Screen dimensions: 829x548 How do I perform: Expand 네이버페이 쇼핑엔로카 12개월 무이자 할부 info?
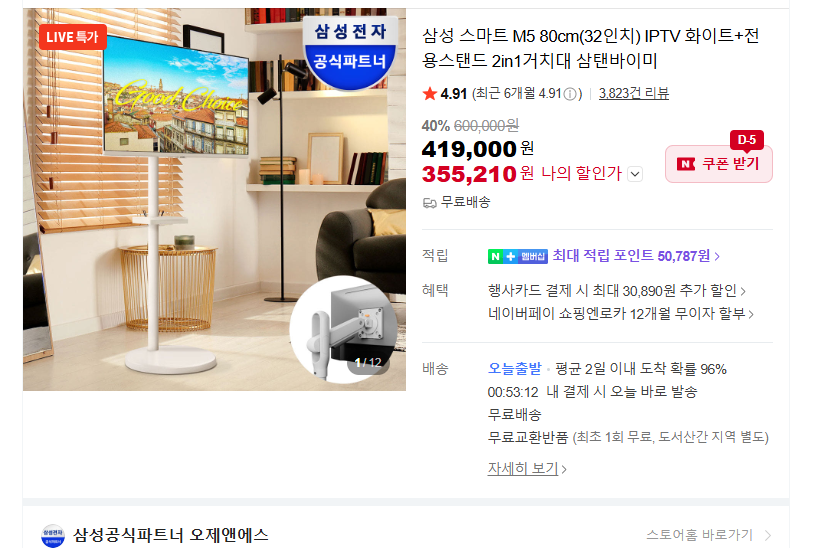coord(621,314)
